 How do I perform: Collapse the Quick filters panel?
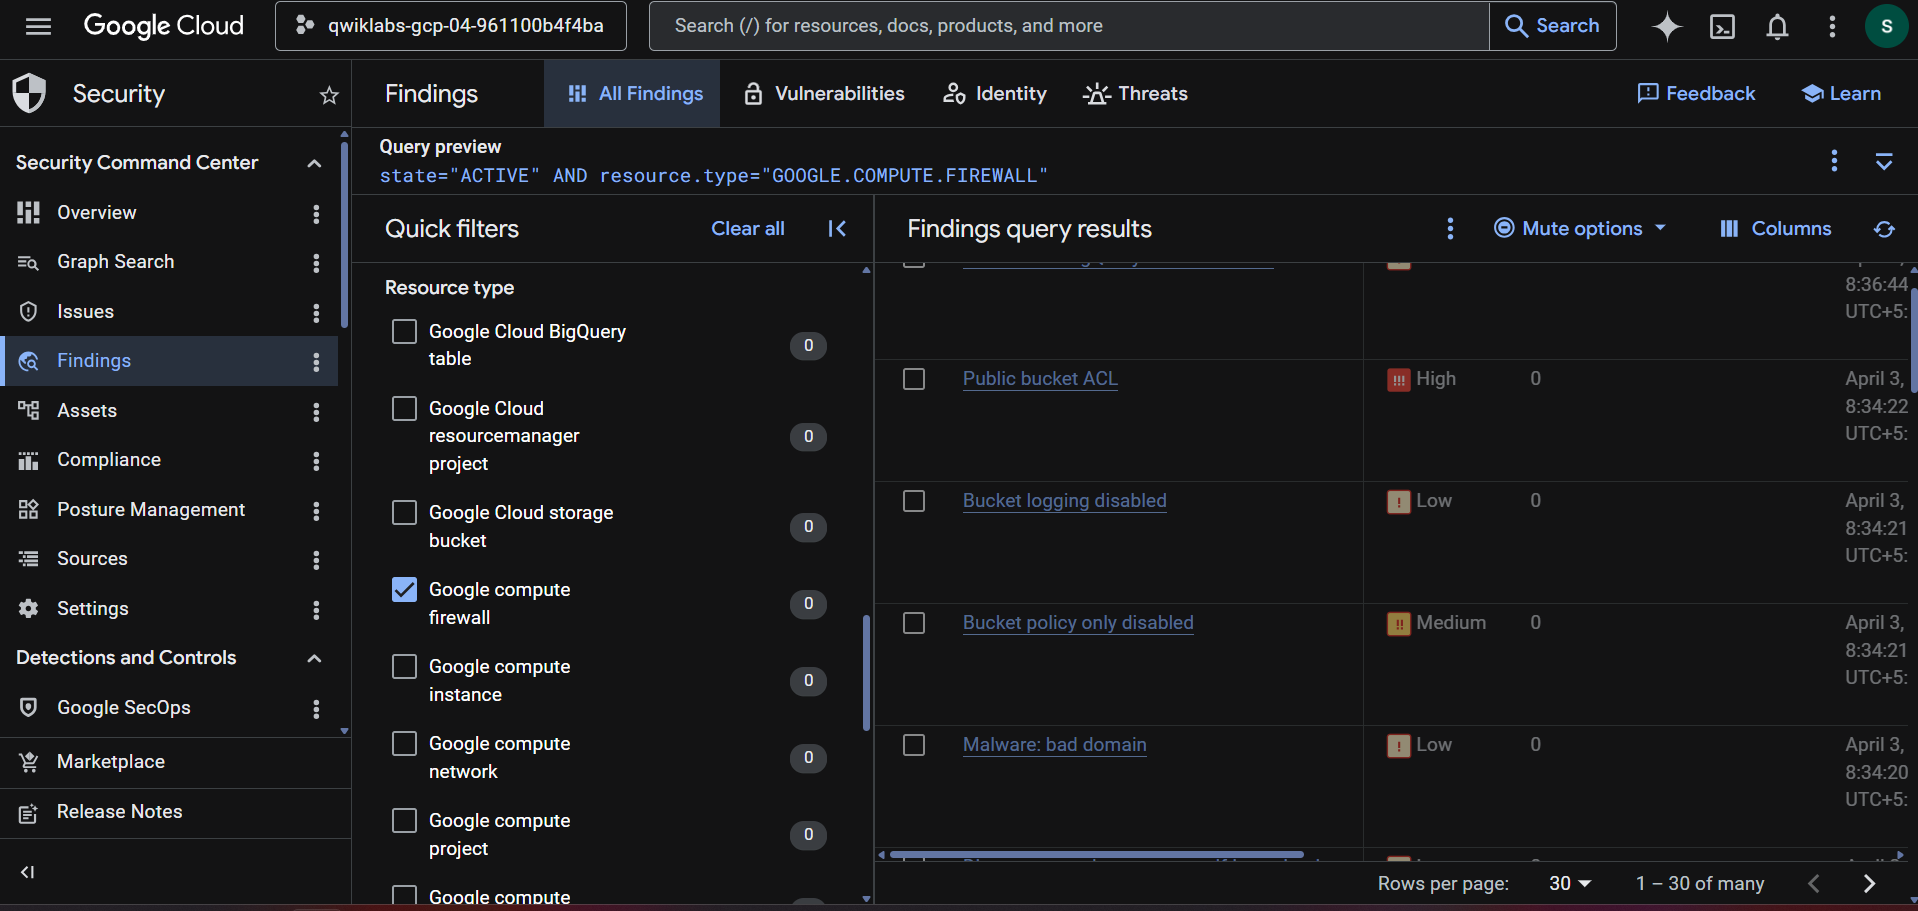click(x=837, y=229)
